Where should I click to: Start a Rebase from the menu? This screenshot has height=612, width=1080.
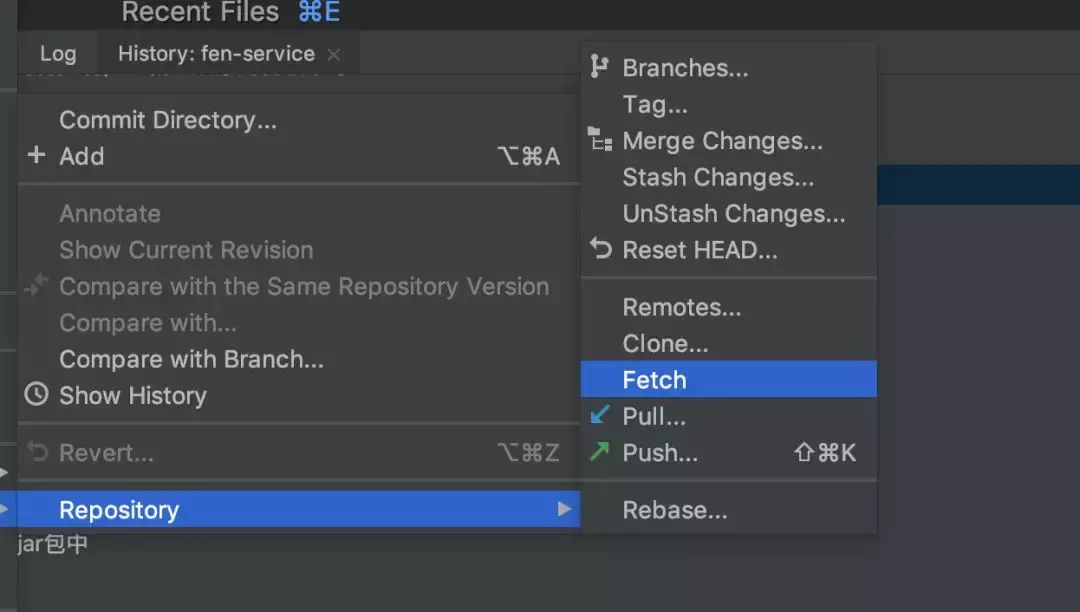point(675,510)
